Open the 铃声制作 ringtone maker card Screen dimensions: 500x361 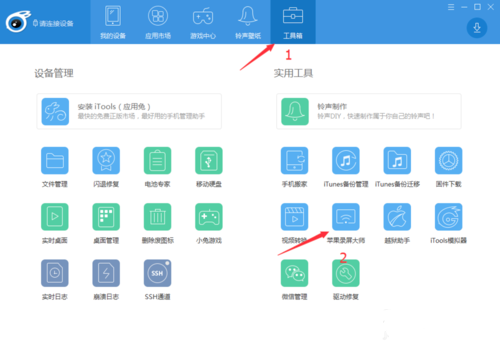(x=369, y=111)
